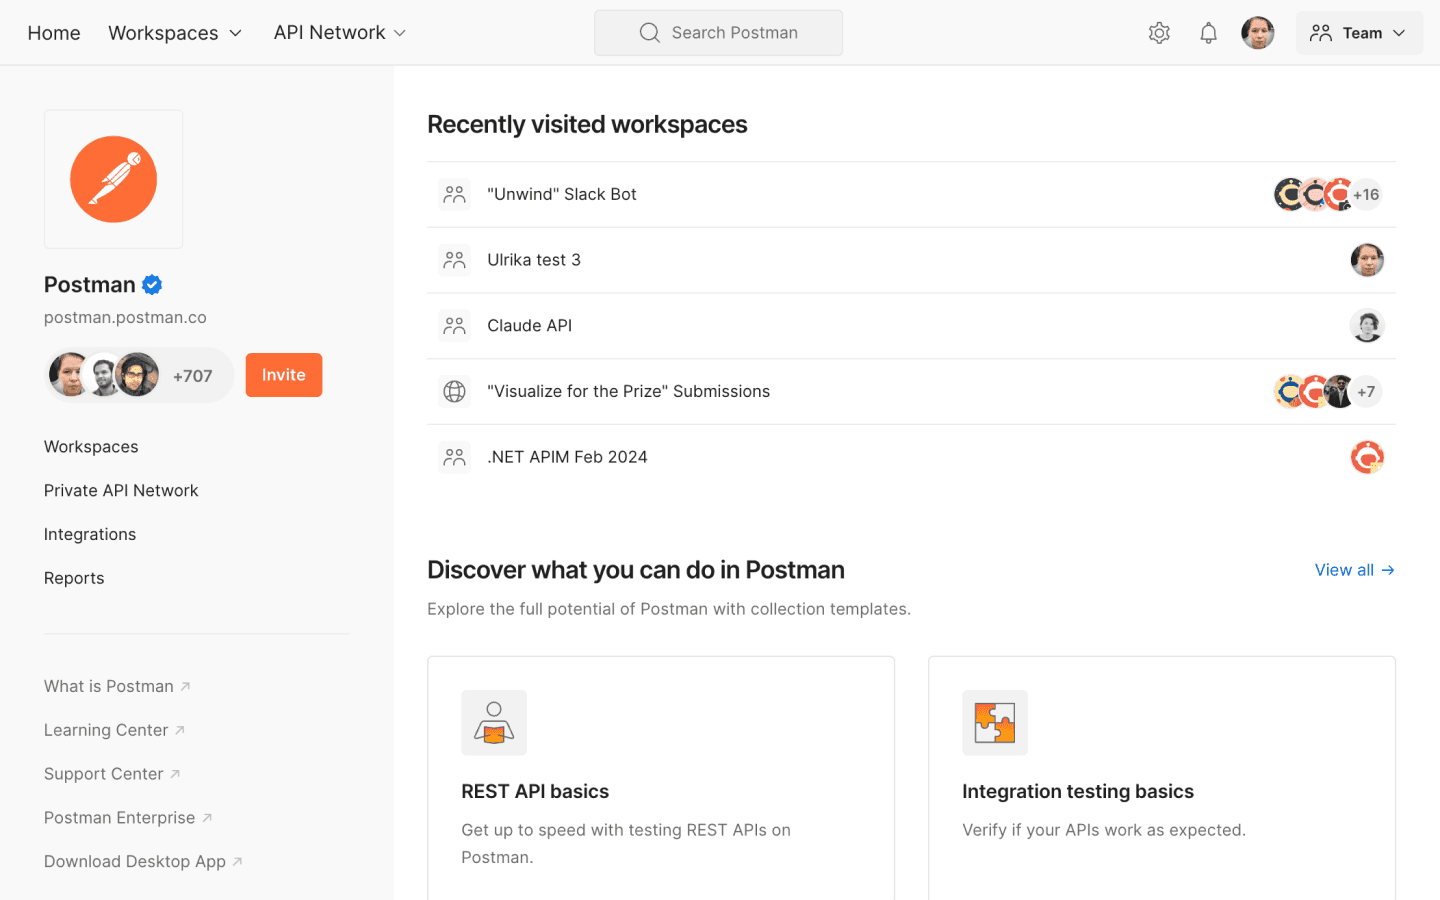Open Integrations in the sidebar

pos(90,535)
